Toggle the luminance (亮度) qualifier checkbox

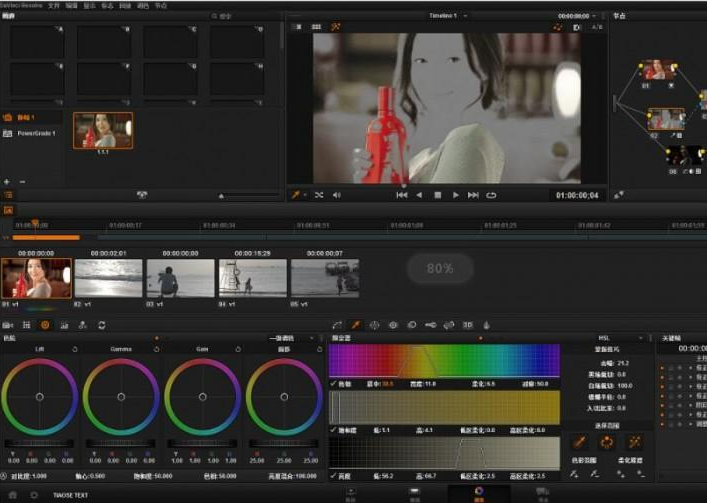coord(333,476)
